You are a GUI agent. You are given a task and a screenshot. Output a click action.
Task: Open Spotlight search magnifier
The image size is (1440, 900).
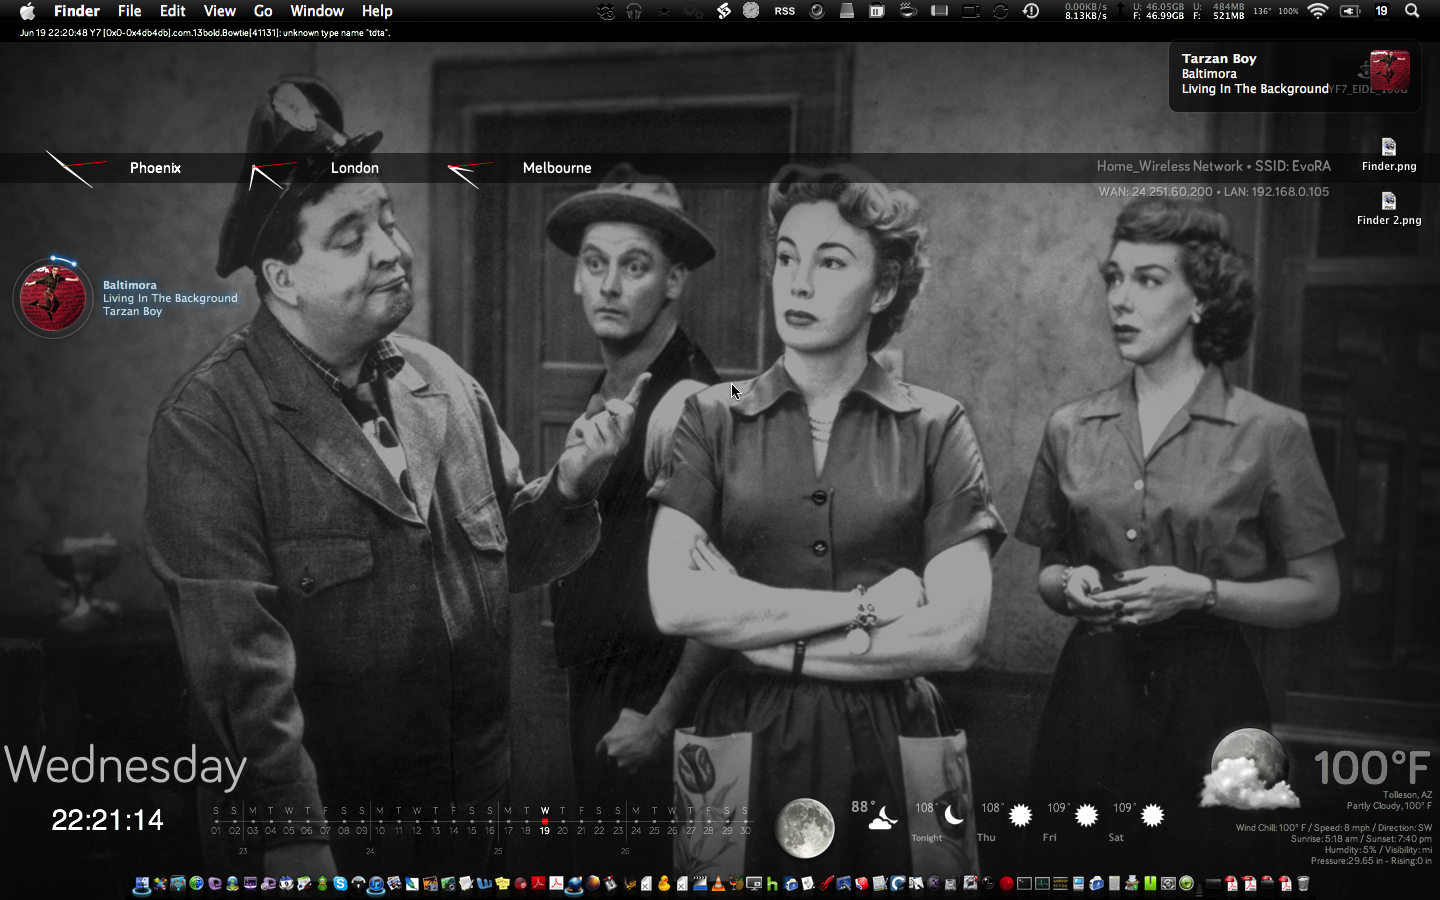click(1412, 11)
